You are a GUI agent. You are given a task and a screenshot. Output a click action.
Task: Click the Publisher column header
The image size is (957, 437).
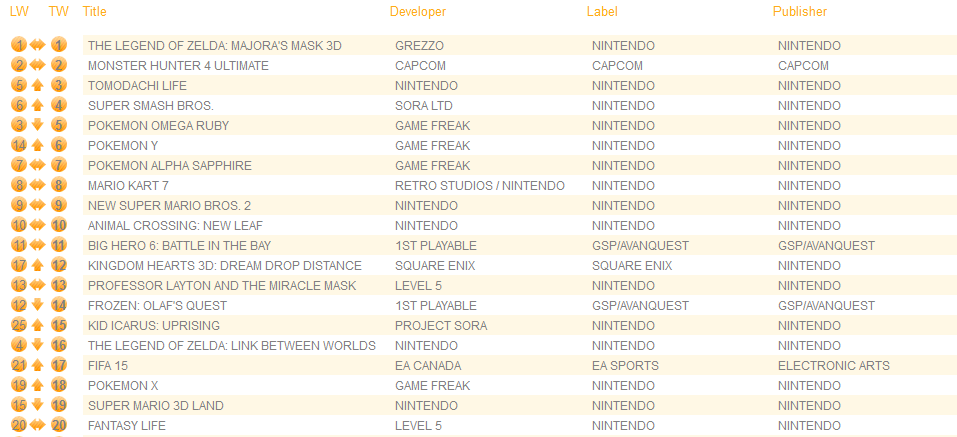point(800,12)
